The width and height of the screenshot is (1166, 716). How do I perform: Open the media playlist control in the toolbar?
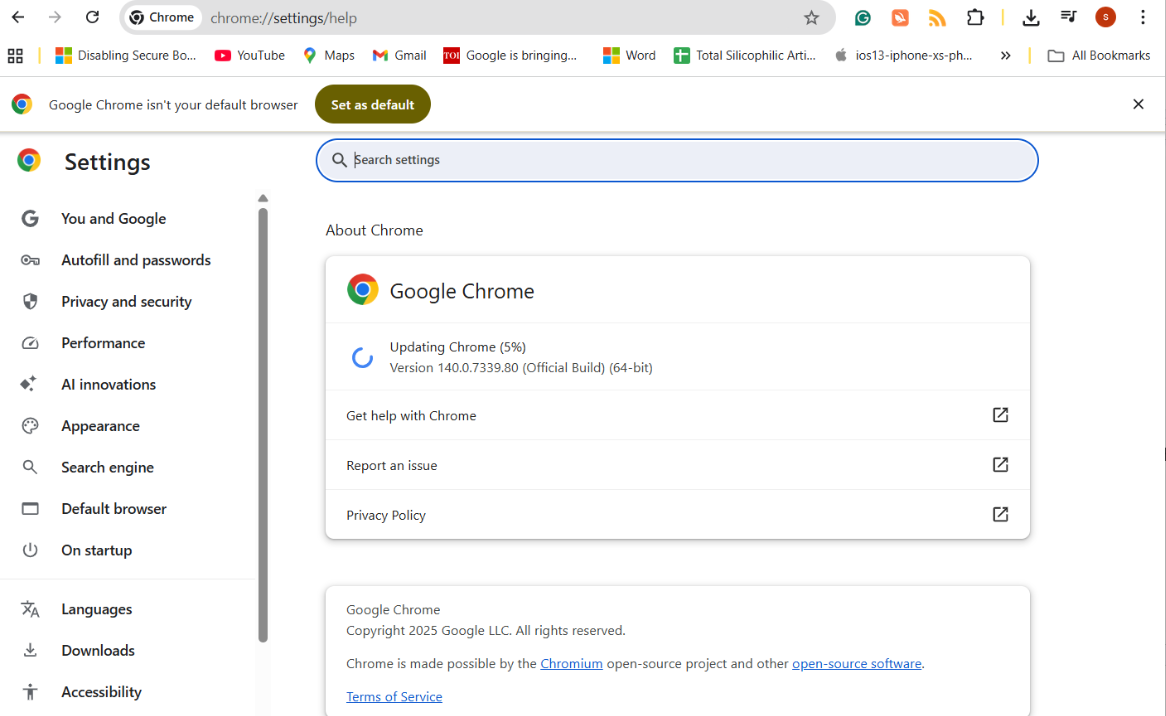click(x=1068, y=18)
